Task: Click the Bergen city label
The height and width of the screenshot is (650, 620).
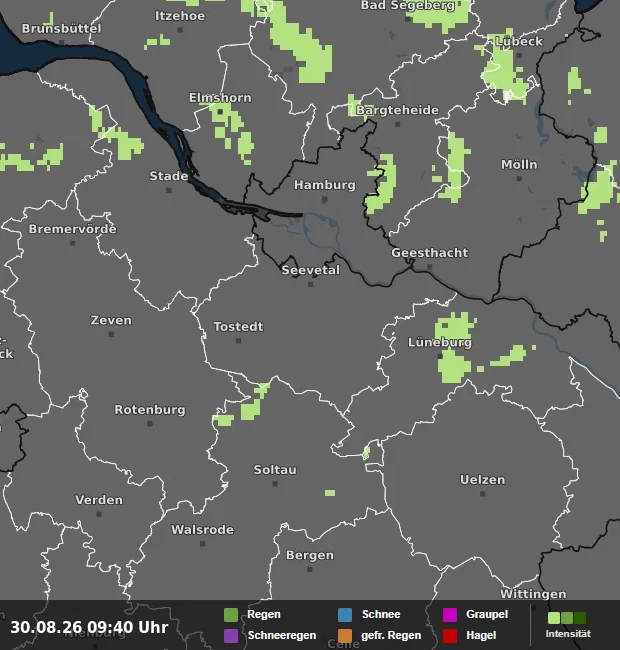Action: pyautogui.click(x=310, y=555)
